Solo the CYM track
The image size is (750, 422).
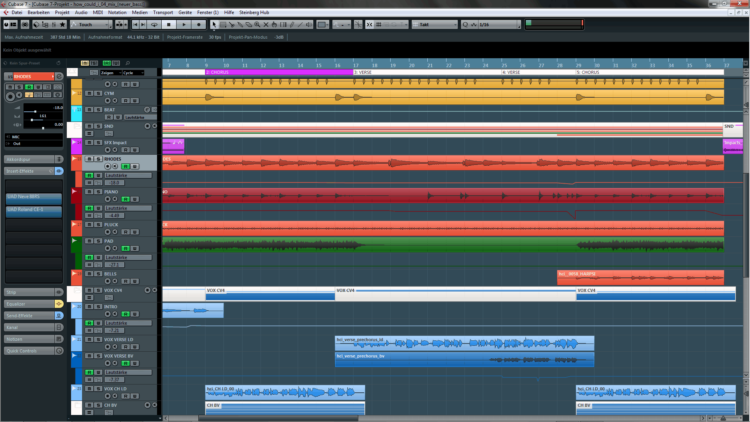point(98,93)
